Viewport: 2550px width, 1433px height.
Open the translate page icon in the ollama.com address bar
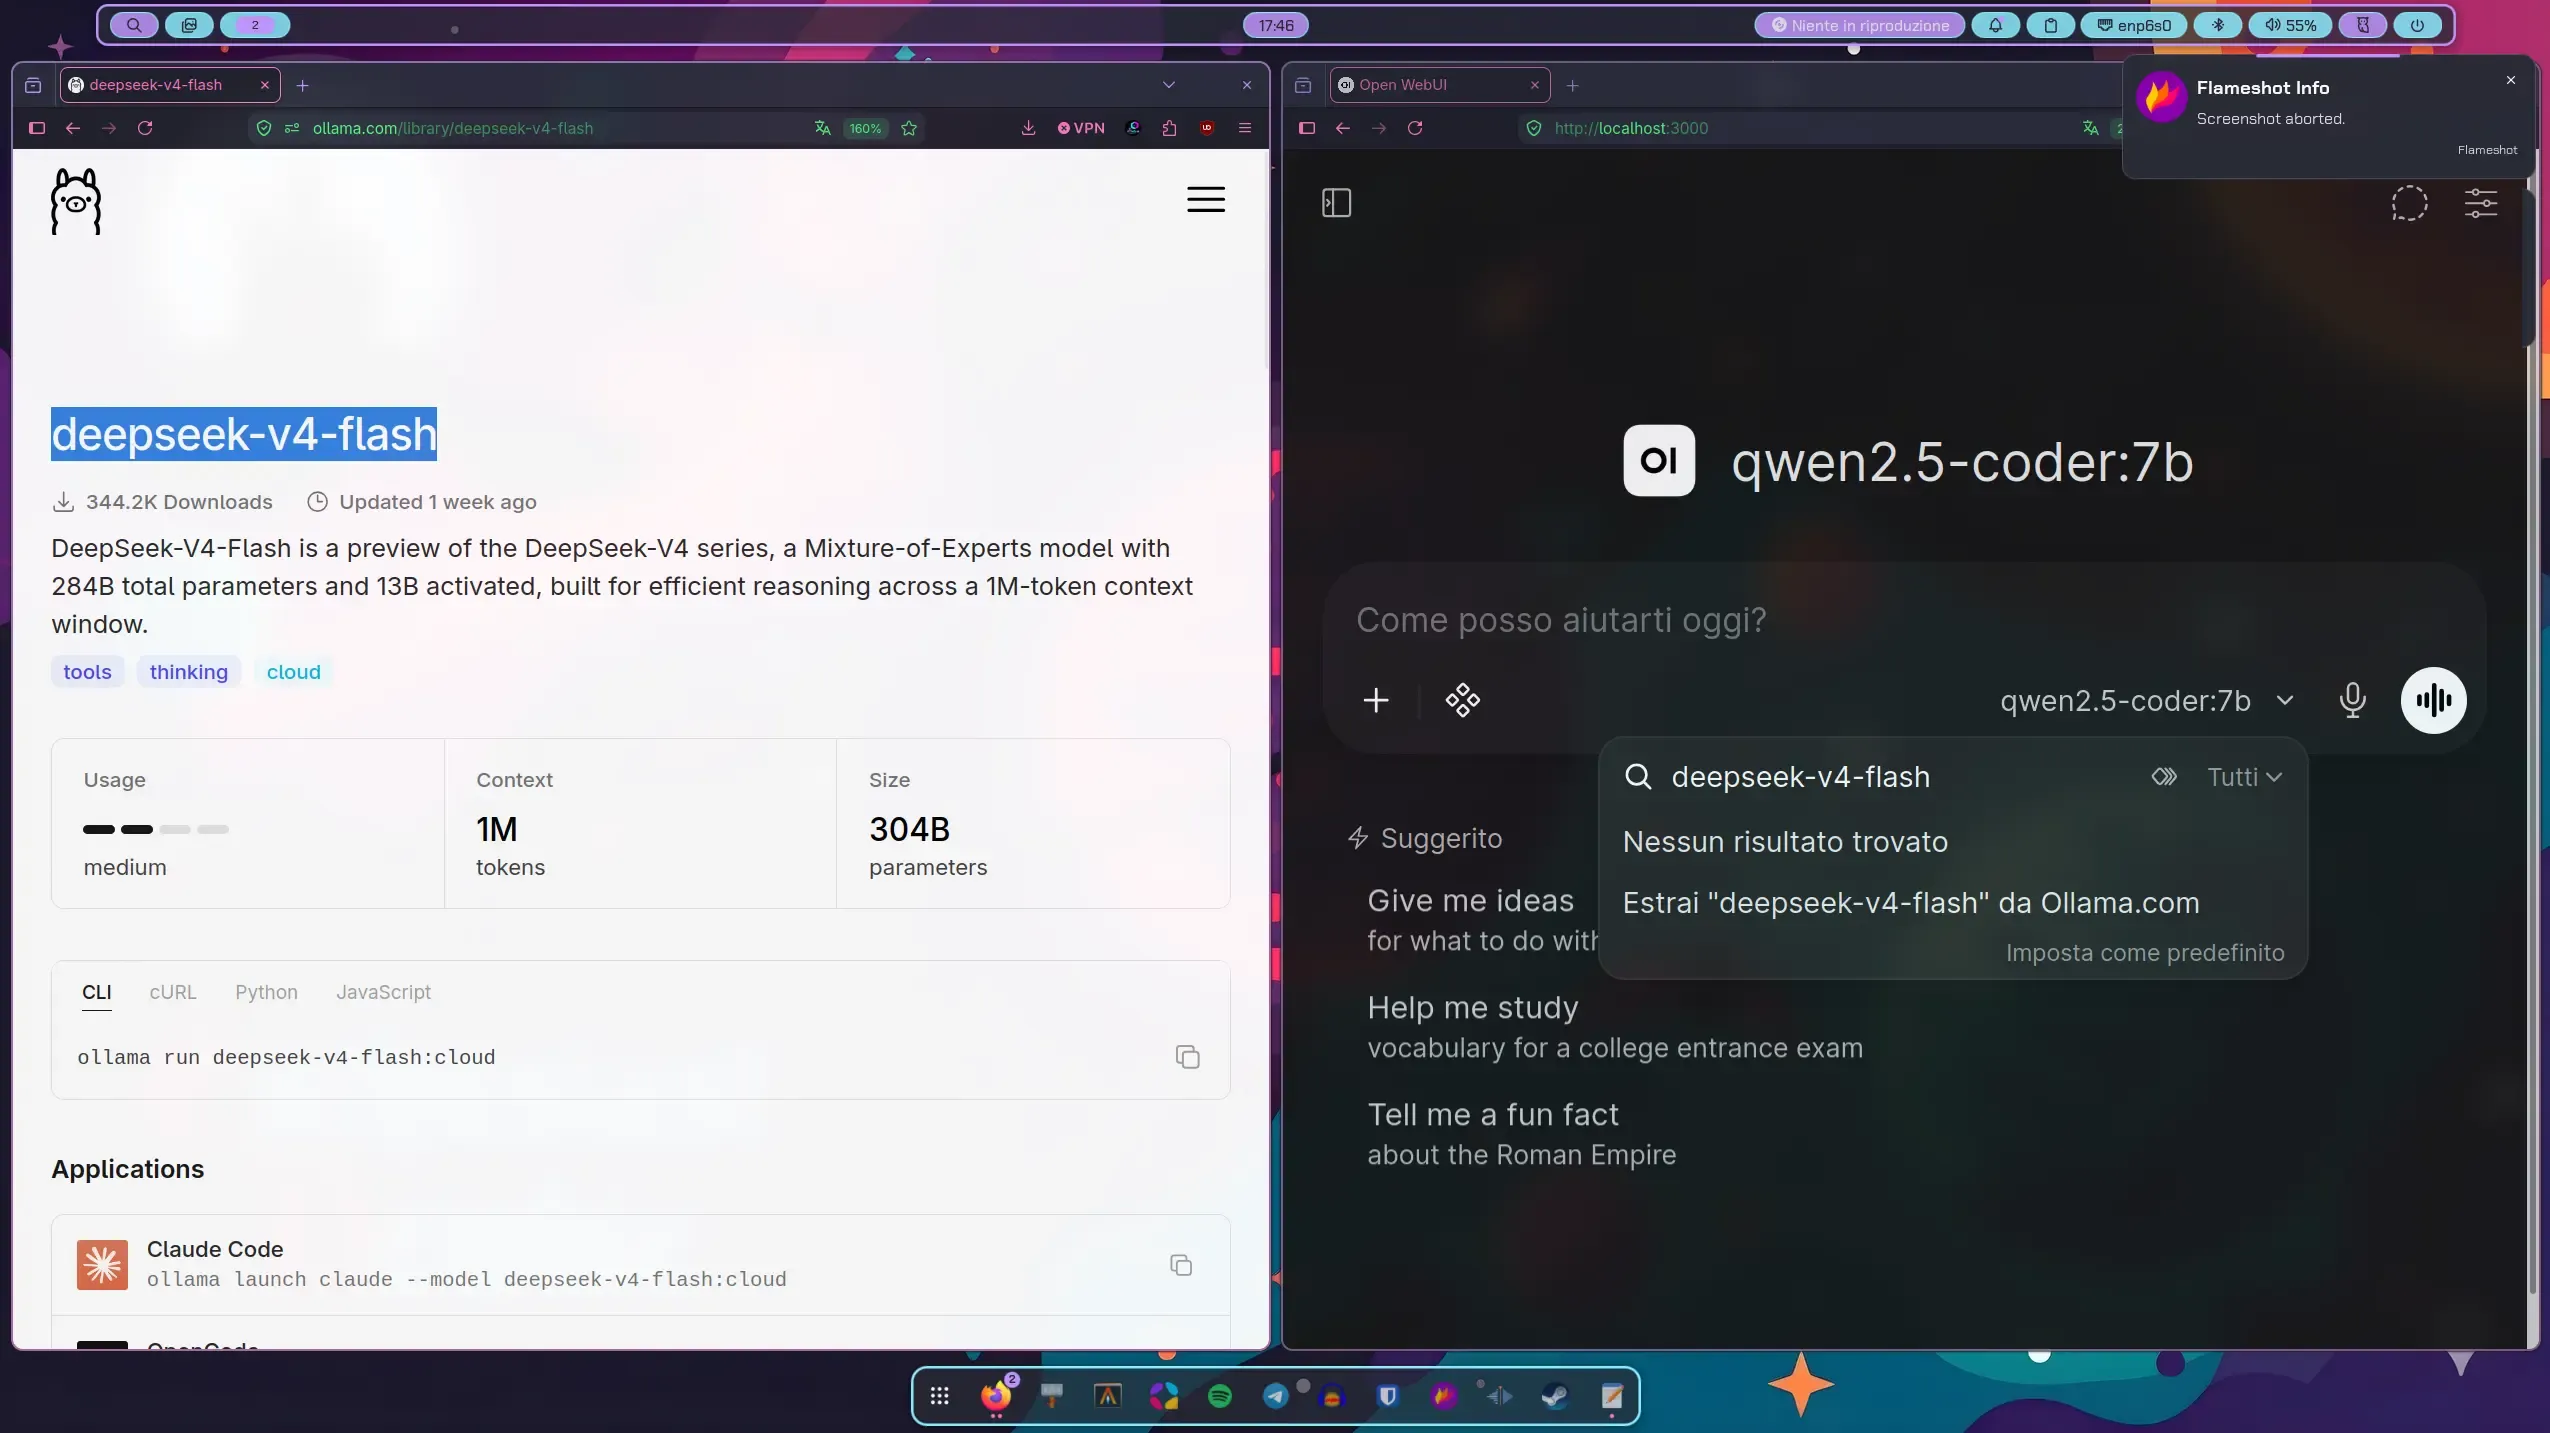click(823, 128)
